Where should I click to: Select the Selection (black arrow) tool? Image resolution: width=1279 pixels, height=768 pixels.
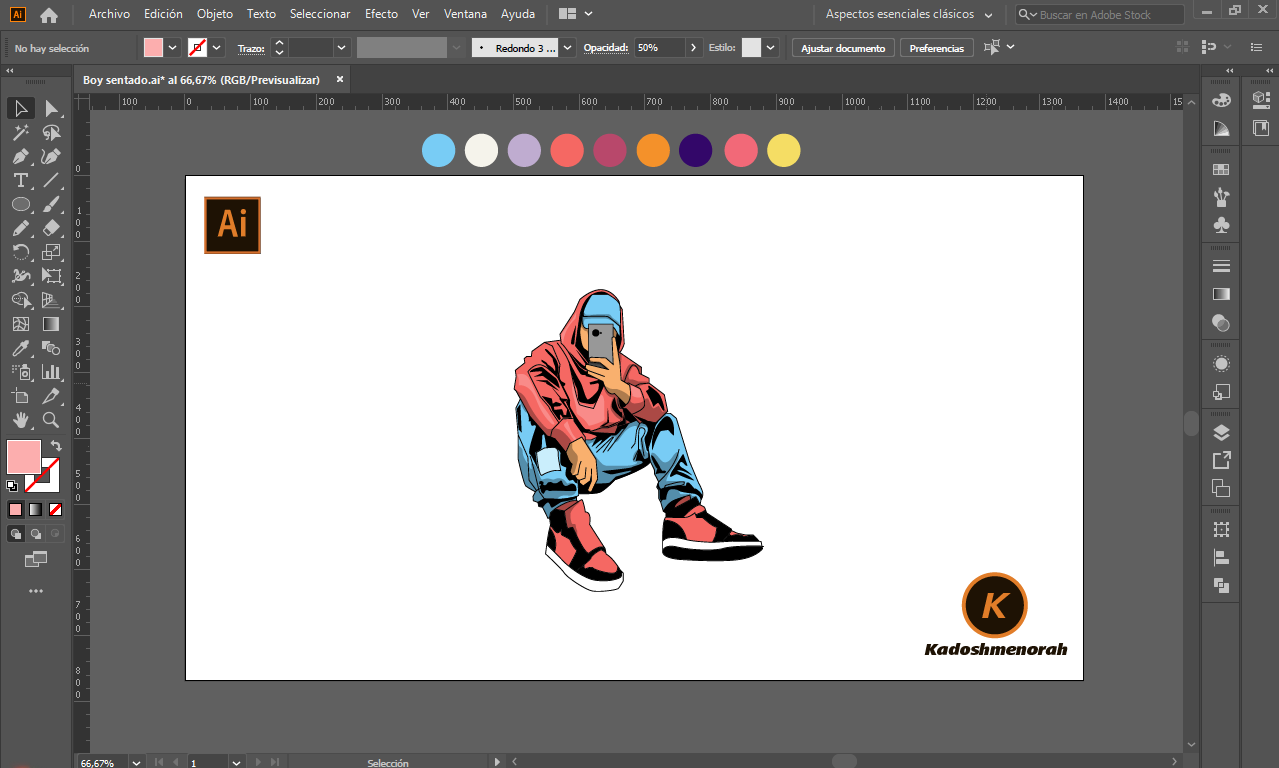[21, 108]
